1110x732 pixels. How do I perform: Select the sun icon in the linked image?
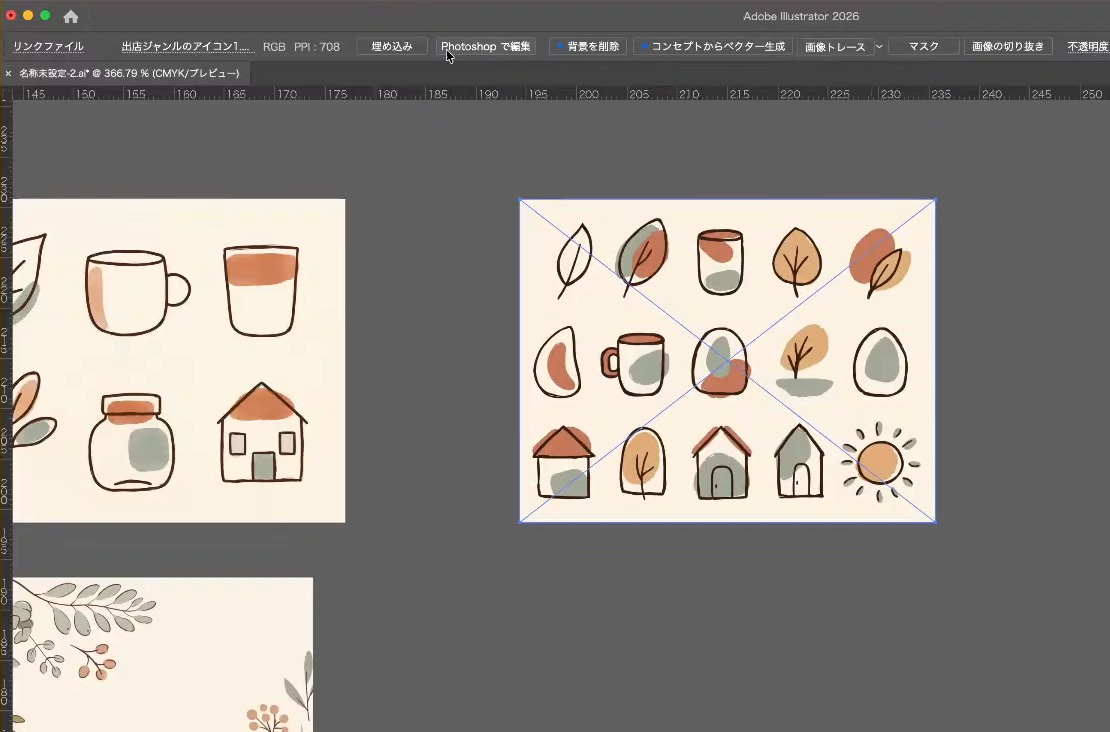[x=880, y=462]
